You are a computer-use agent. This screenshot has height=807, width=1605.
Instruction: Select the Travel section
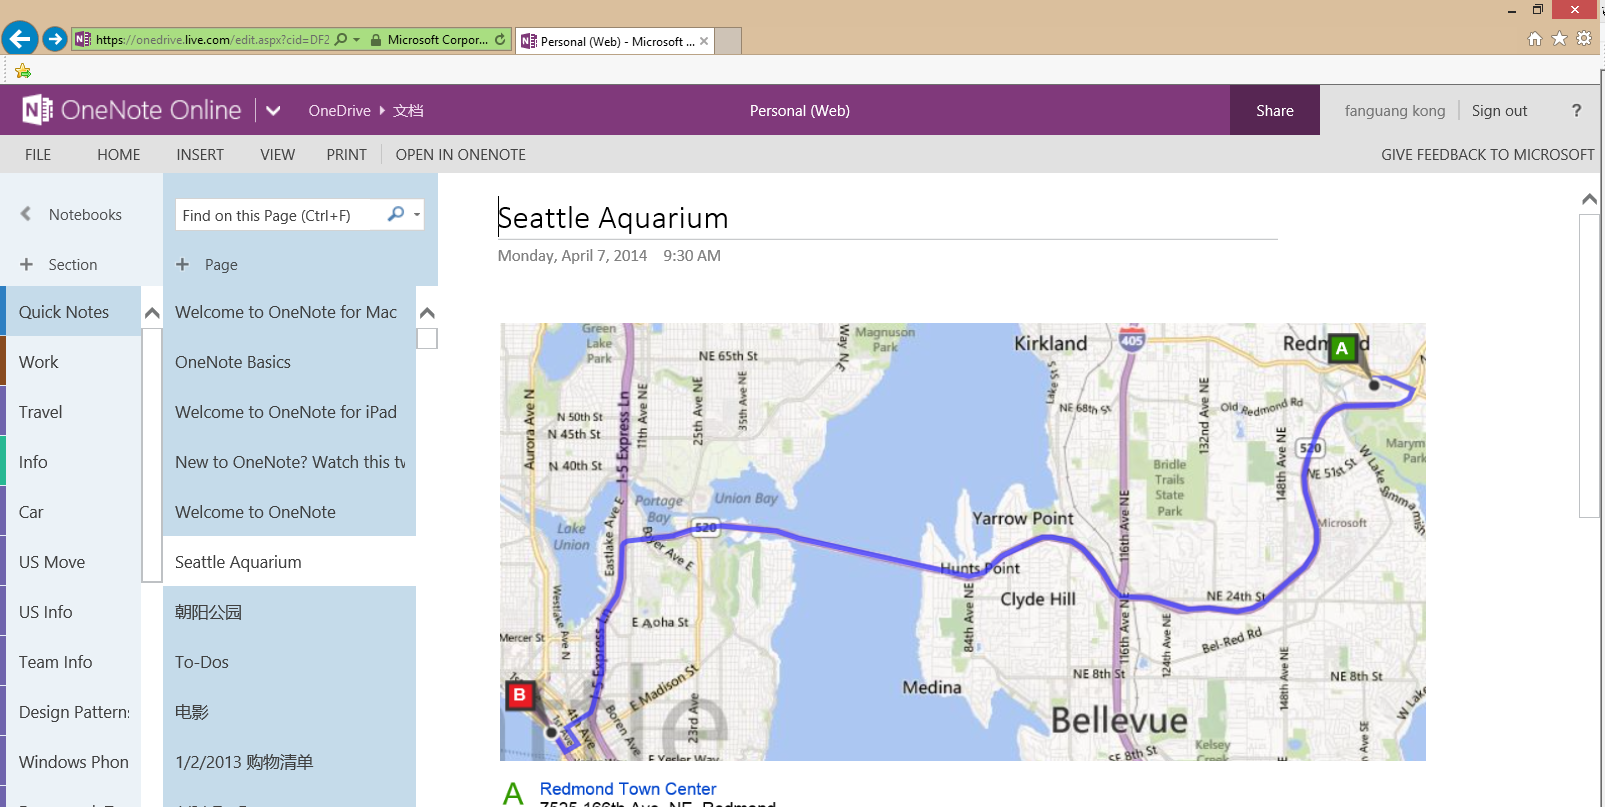(41, 412)
